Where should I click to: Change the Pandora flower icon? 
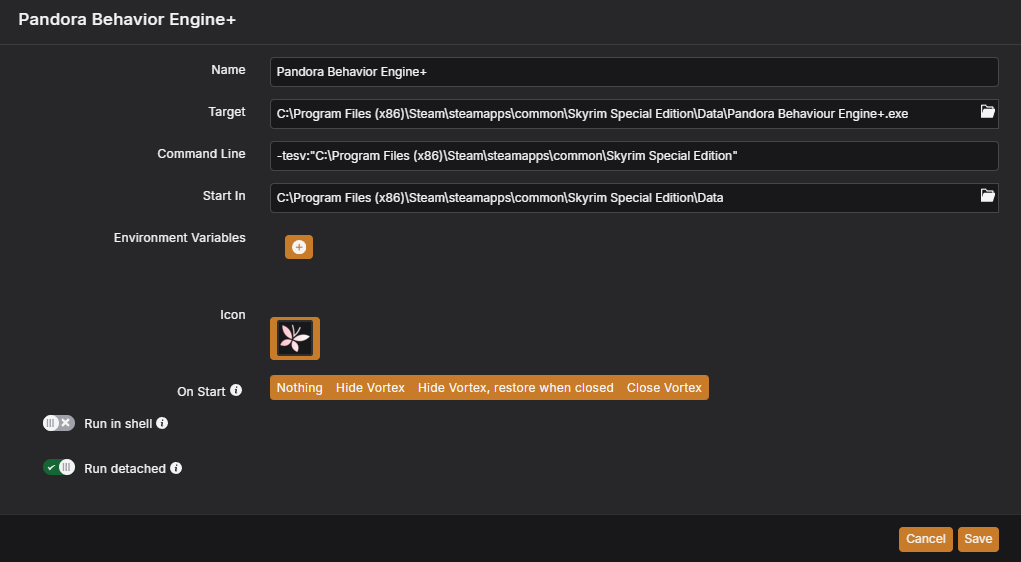295,338
